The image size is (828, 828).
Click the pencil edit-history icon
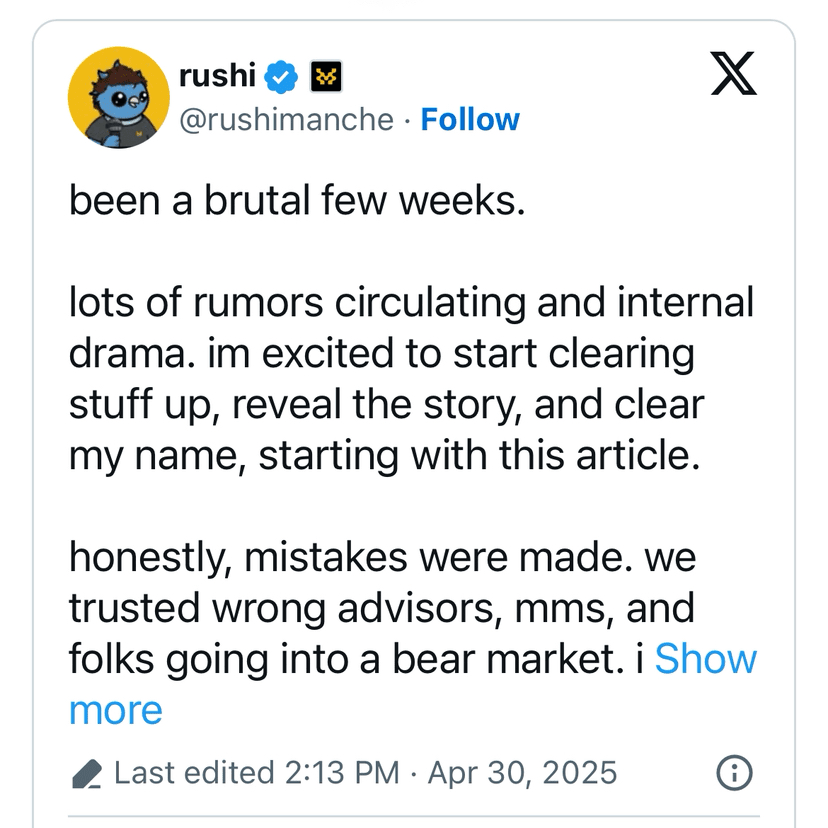(89, 773)
